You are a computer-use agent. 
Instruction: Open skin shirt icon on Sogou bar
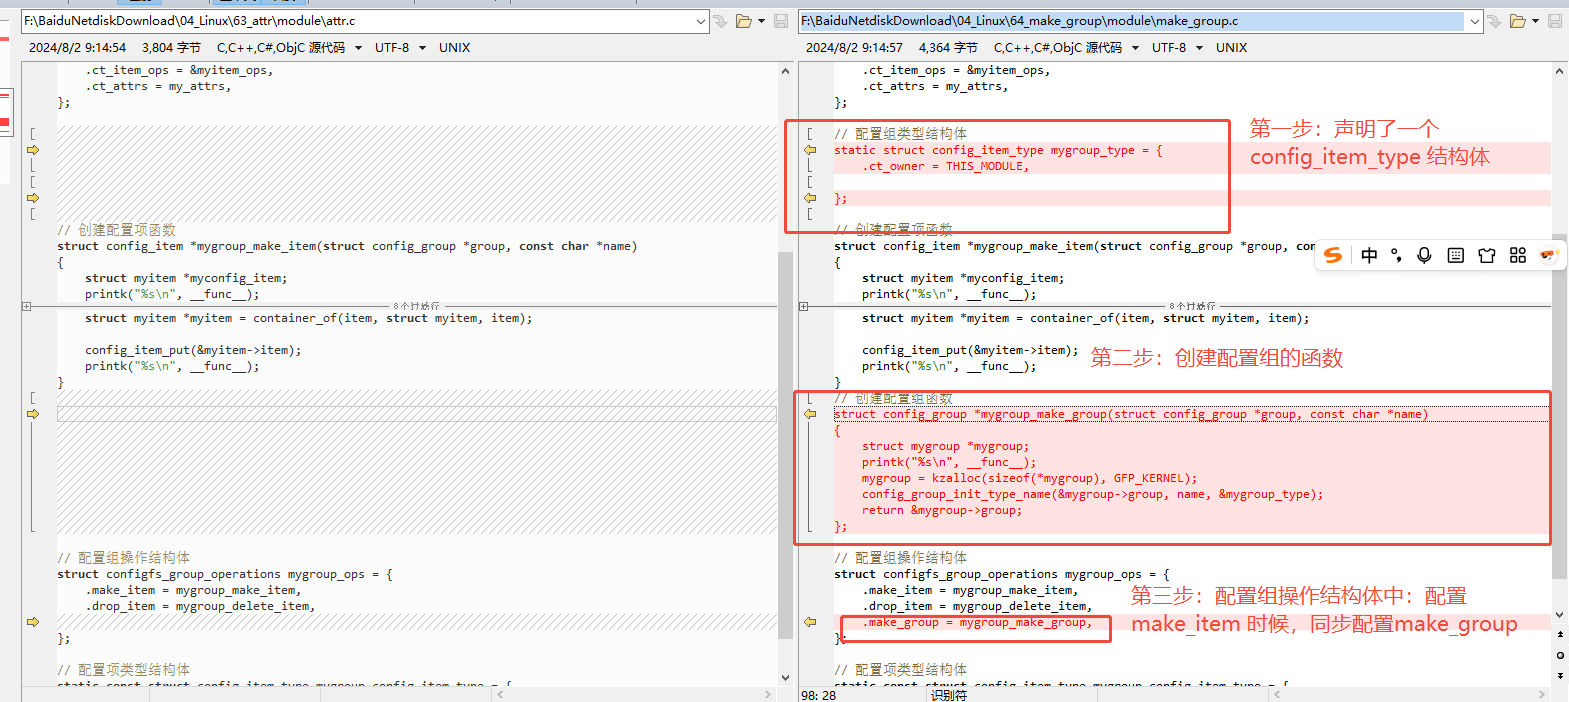(x=1487, y=255)
